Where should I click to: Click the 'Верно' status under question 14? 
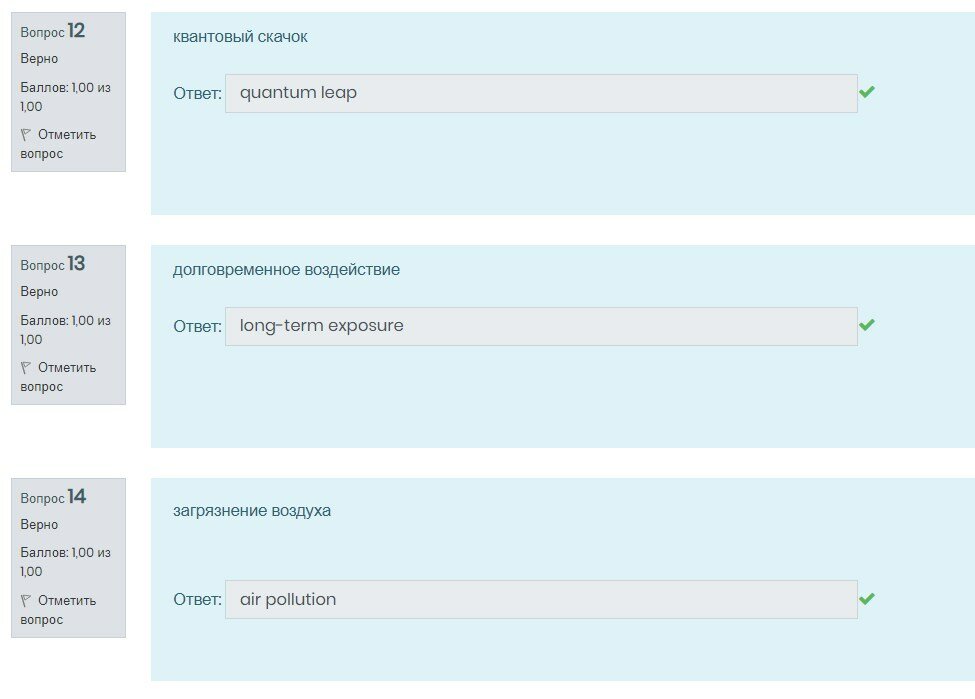tap(39, 525)
